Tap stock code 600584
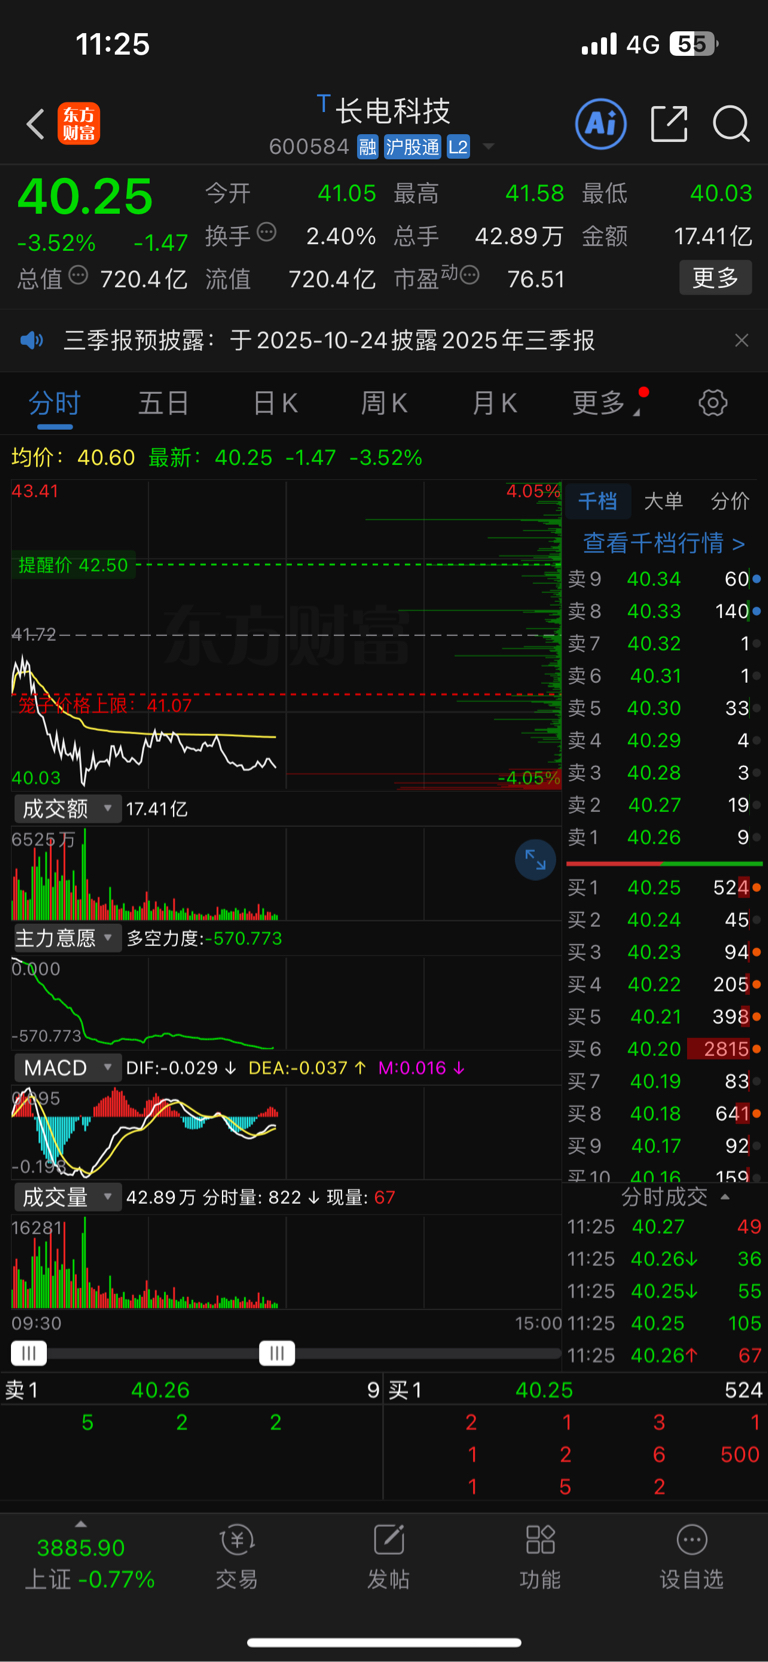 (309, 147)
